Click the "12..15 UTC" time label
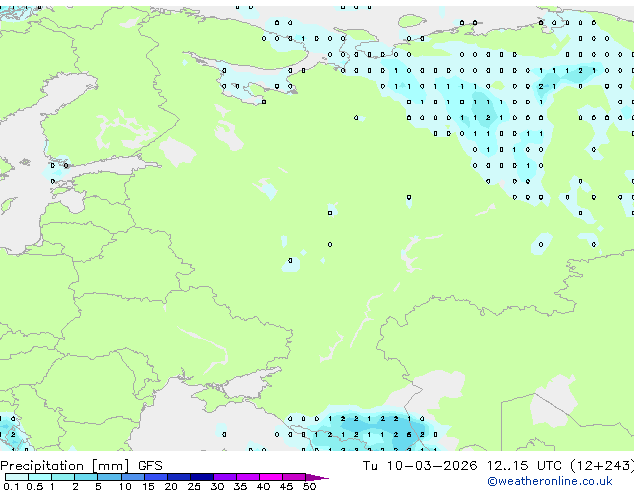The image size is (634, 490). pyautogui.click(x=524, y=466)
